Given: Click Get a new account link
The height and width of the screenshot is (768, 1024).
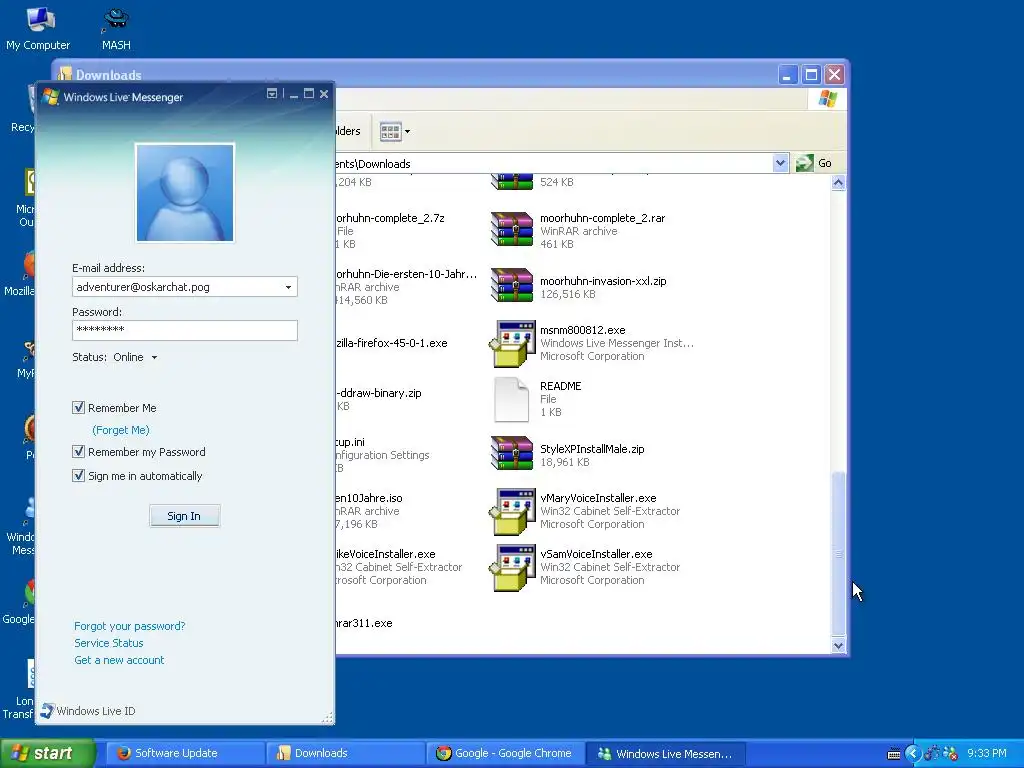Looking at the screenshot, I should coord(119,660).
